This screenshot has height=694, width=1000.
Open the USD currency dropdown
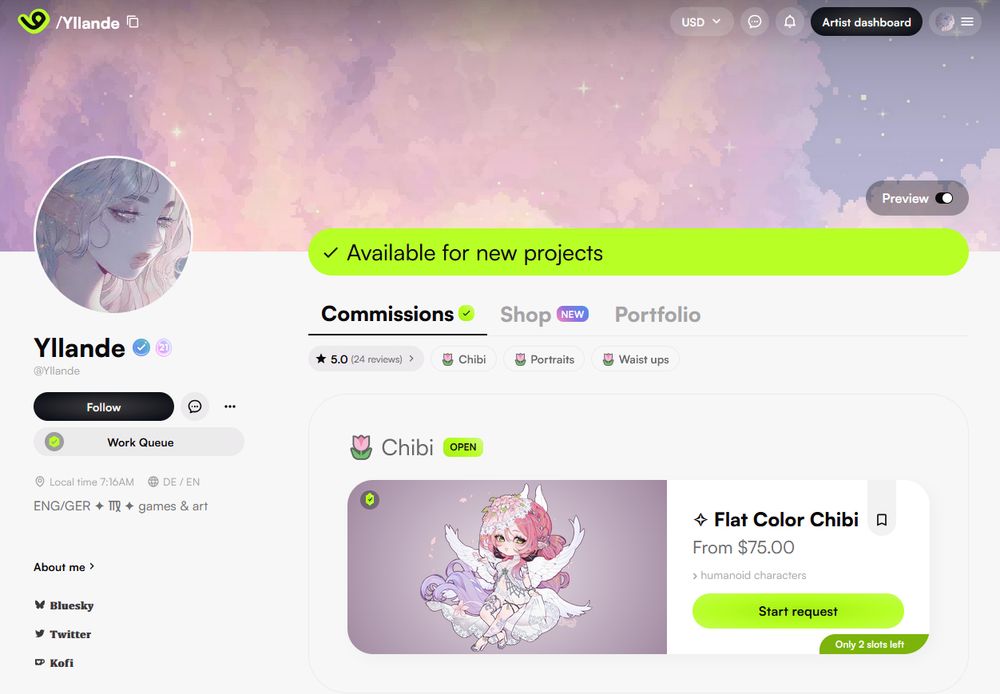point(701,22)
